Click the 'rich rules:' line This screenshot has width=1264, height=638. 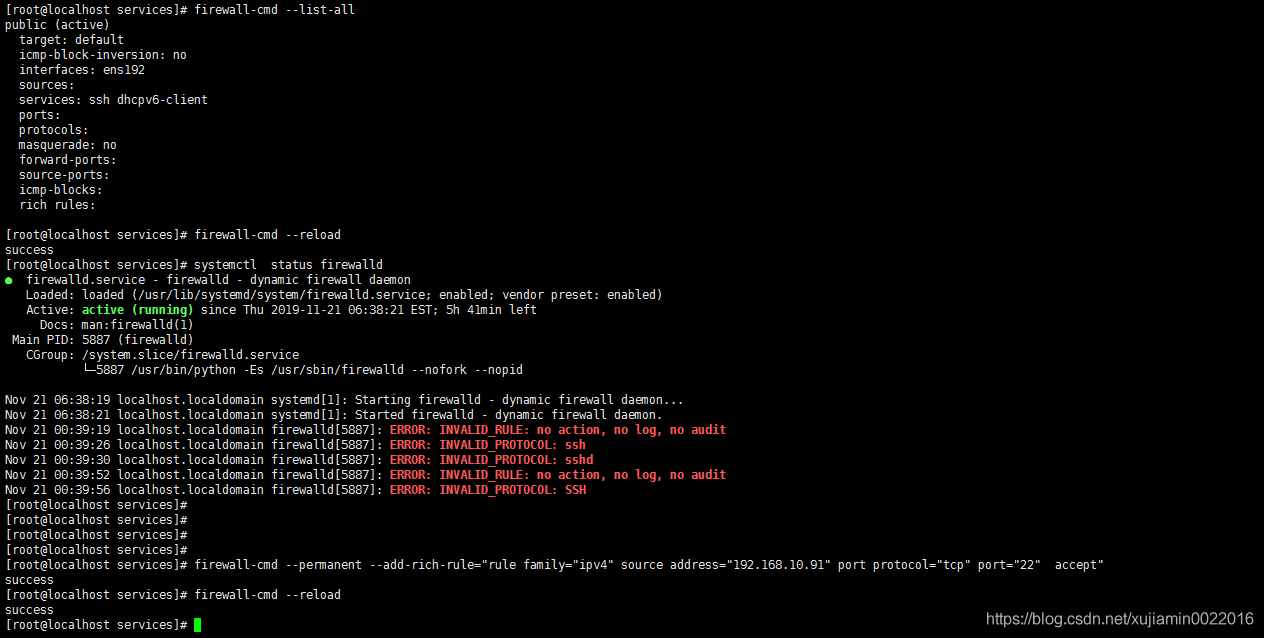click(57, 205)
